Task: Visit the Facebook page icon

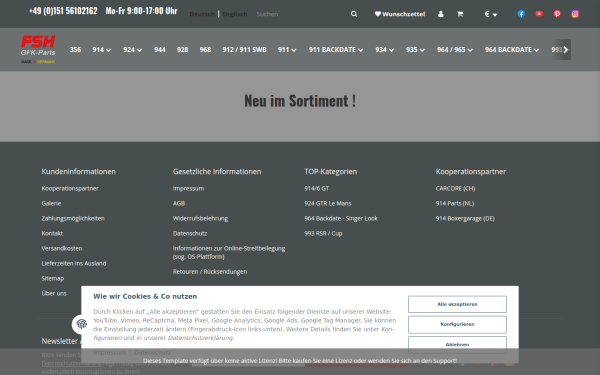Action: [x=521, y=14]
